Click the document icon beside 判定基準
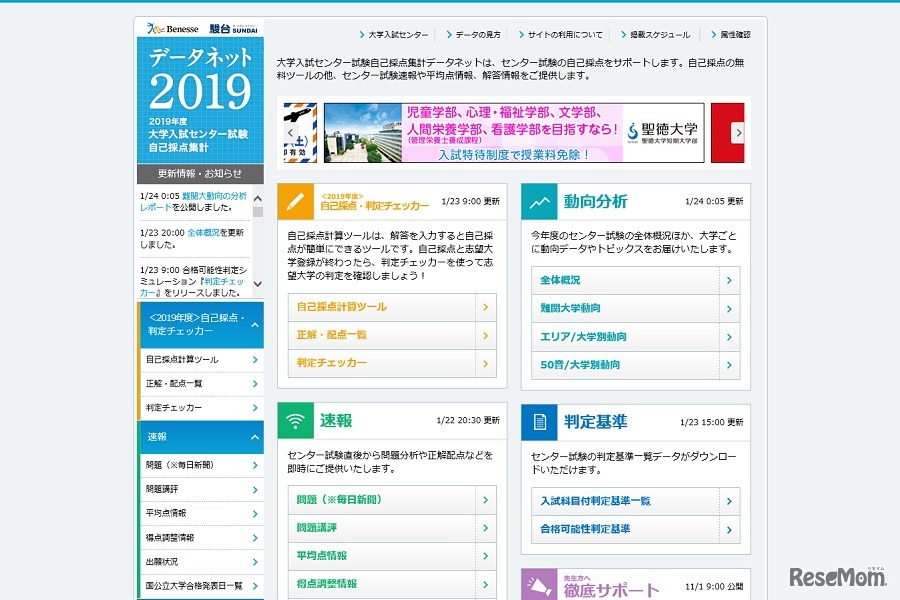Screen dimensions: 900x600 pos(539,422)
